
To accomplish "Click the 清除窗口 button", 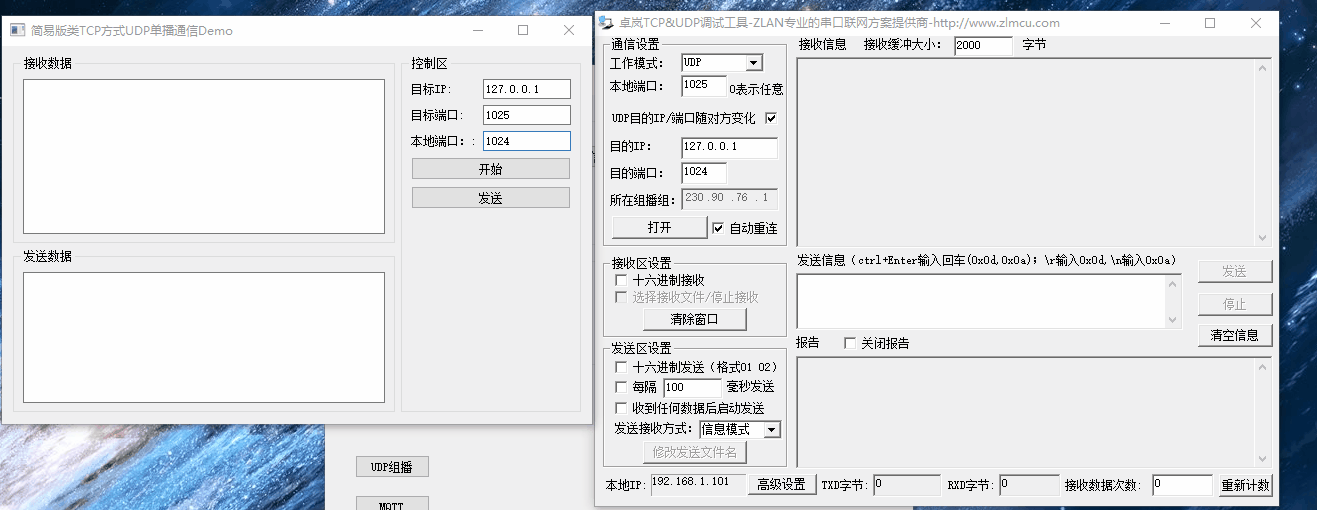I will coord(694,320).
